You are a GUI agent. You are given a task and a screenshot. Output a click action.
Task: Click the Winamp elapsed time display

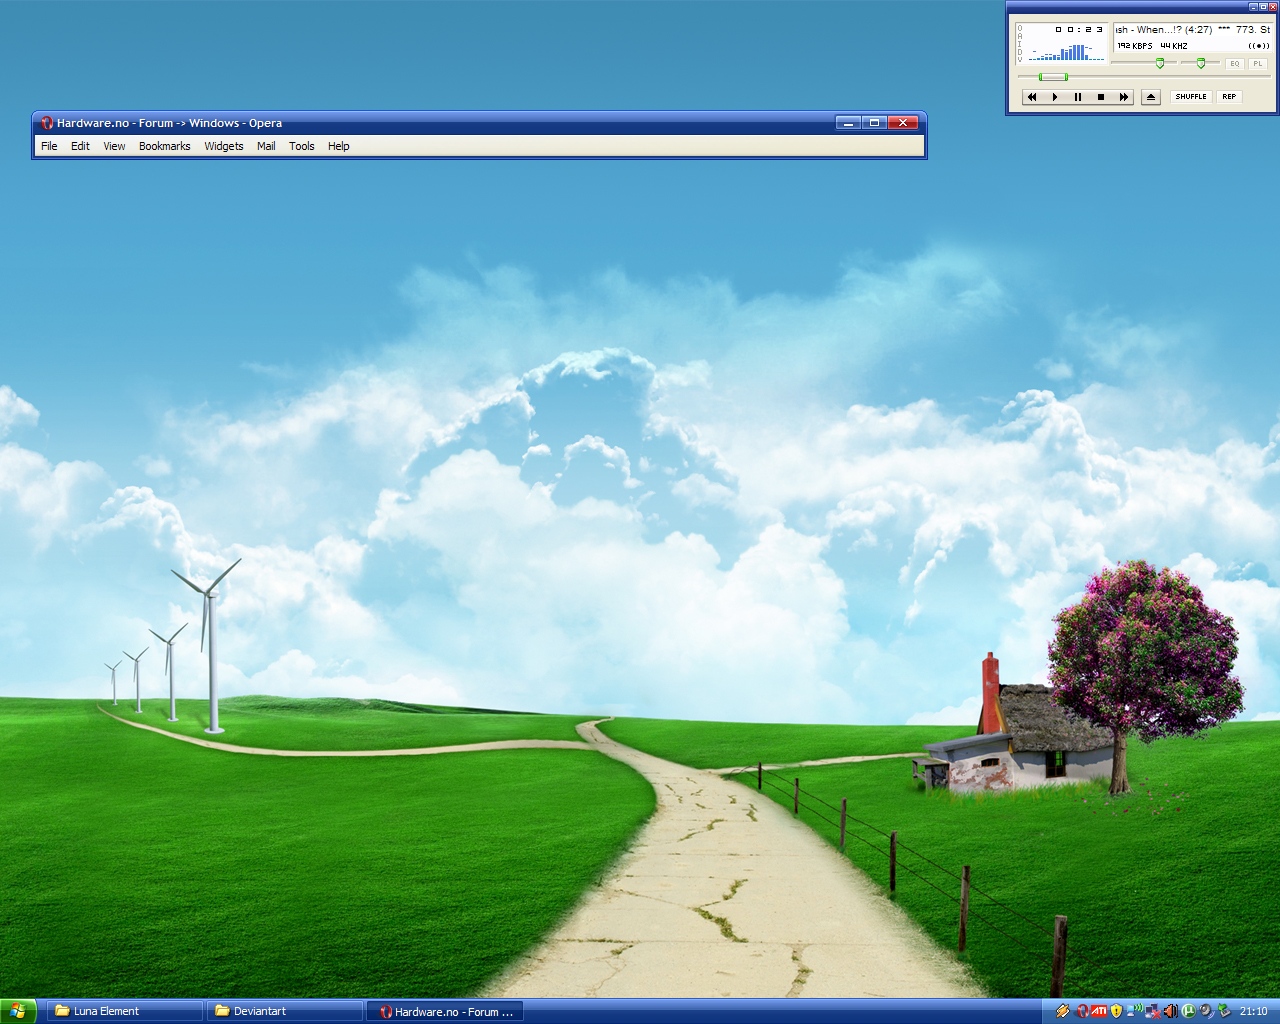pos(1079,30)
